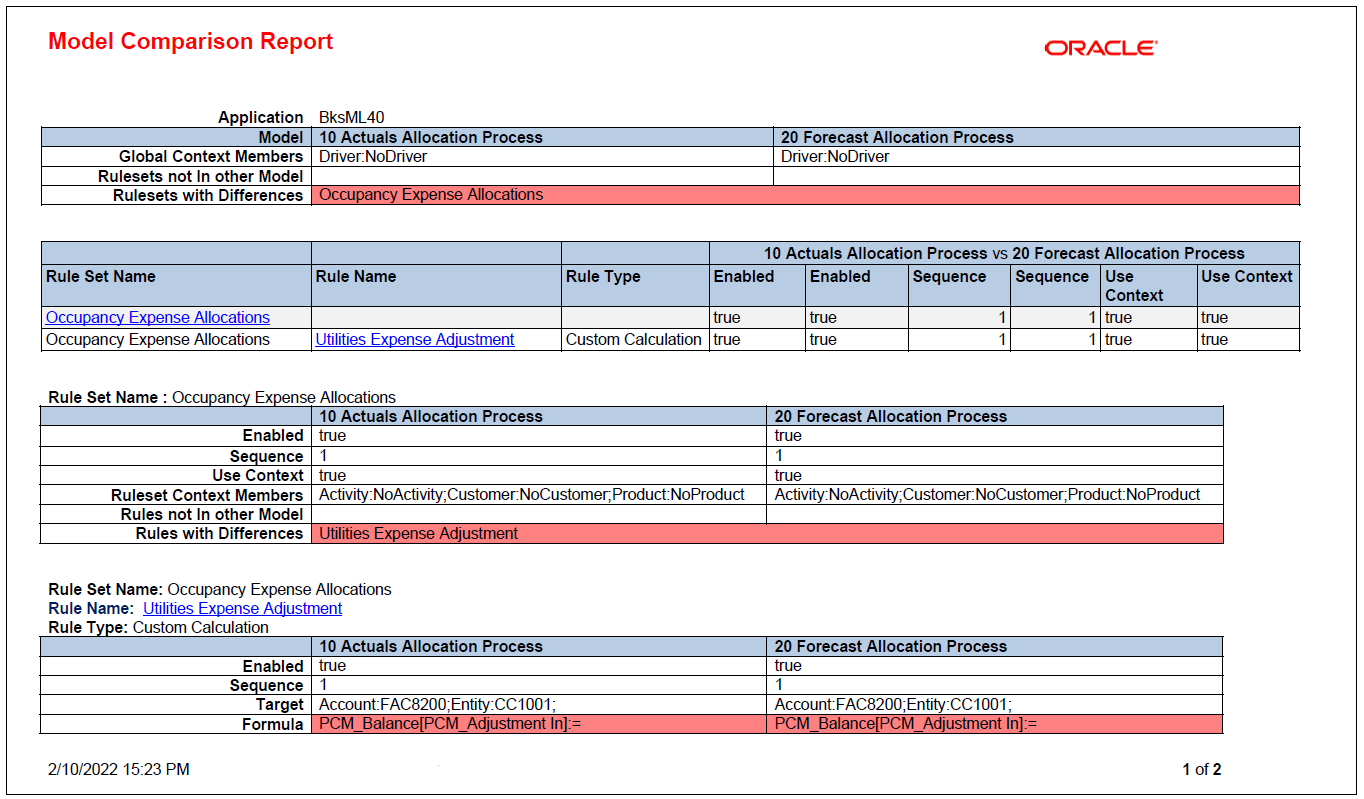The width and height of the screenshot is (1364, 799).
Task: Select the red Occupancy Expense Allocations differences cell
Action: (805, 195)
